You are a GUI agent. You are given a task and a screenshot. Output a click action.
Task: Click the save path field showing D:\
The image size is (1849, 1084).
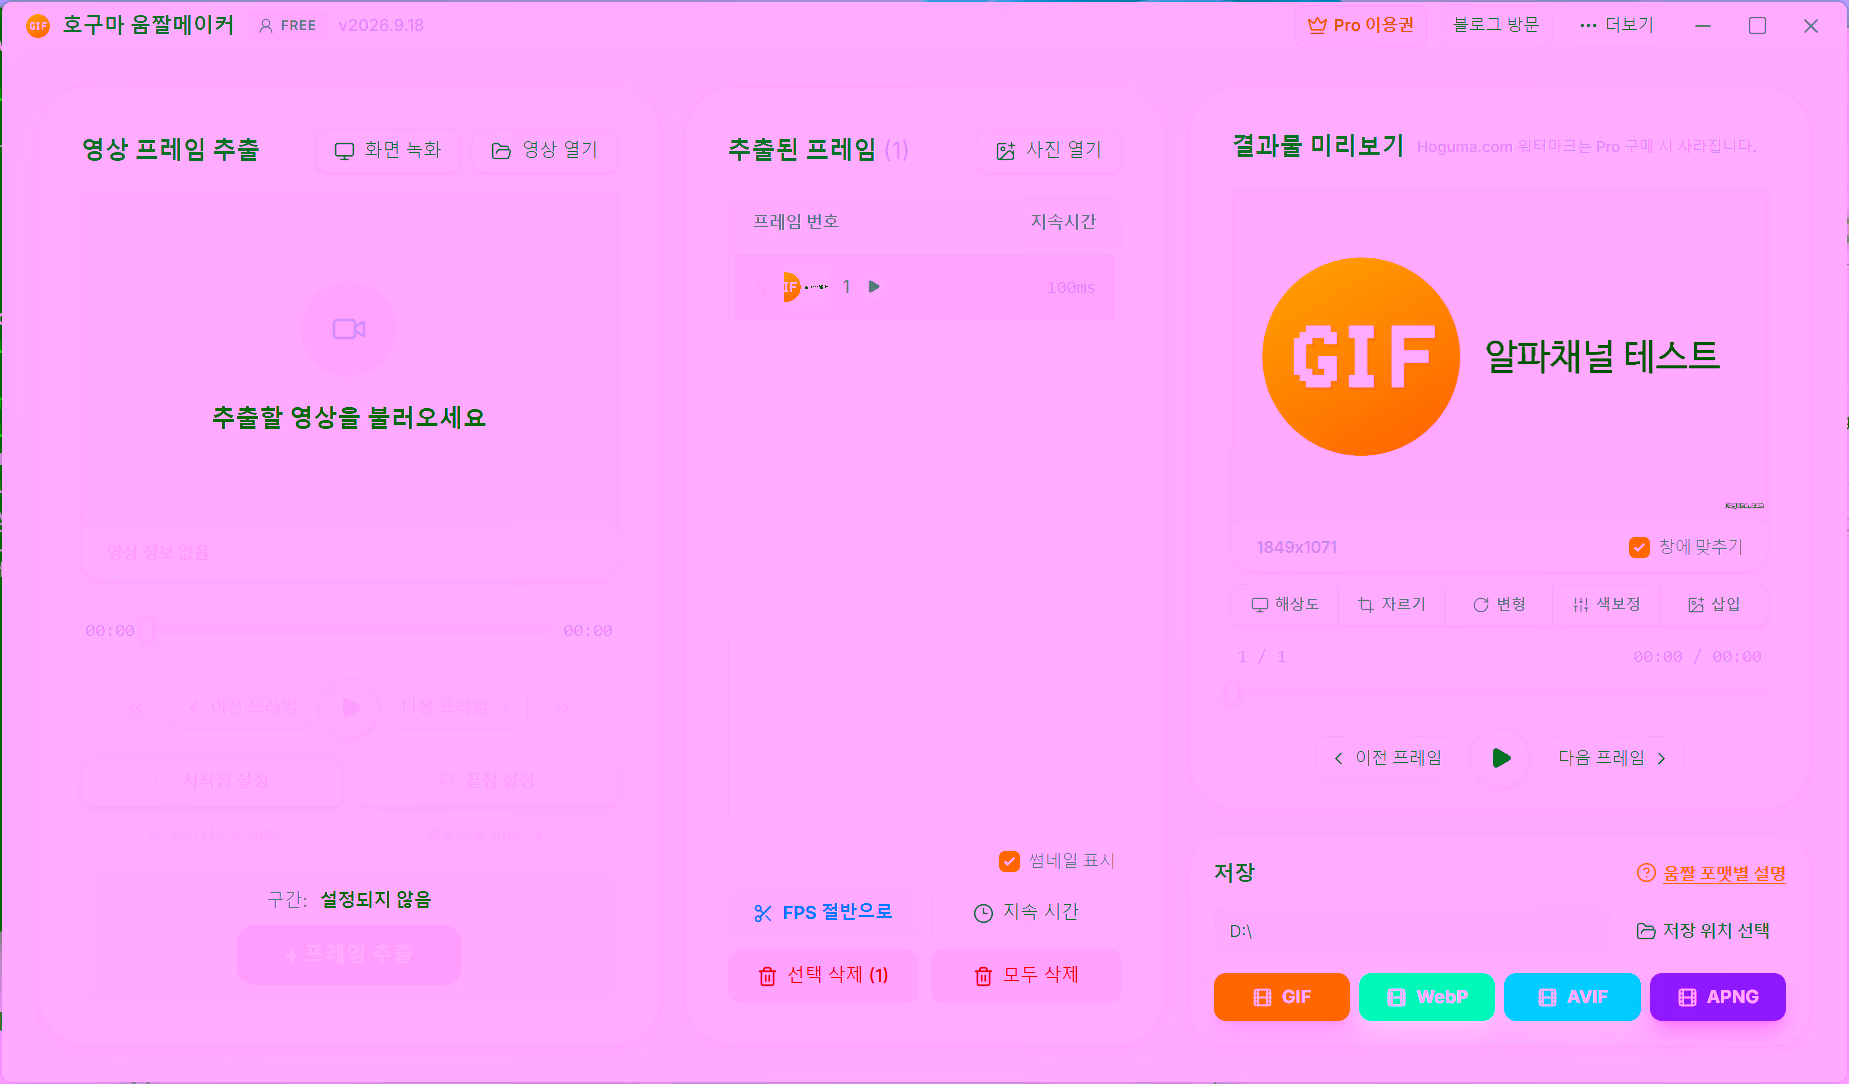click(1414, 931)
